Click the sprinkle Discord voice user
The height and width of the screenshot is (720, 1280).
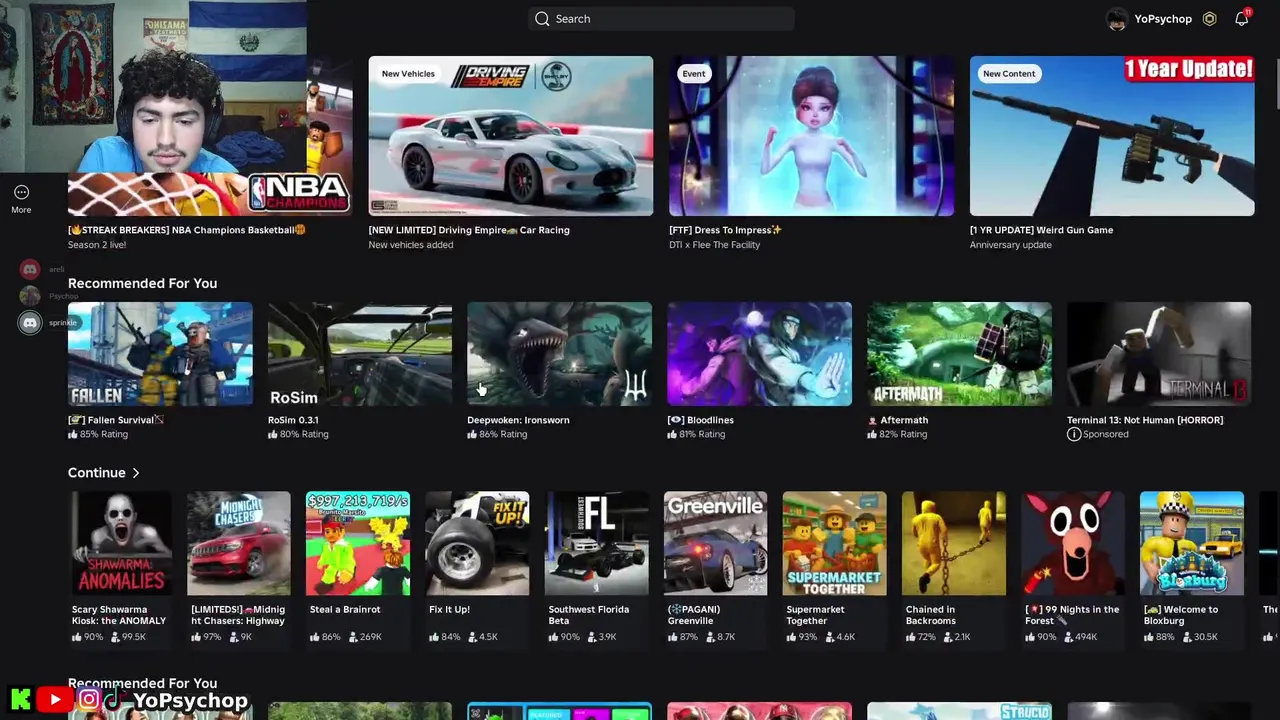click(48, 323)
